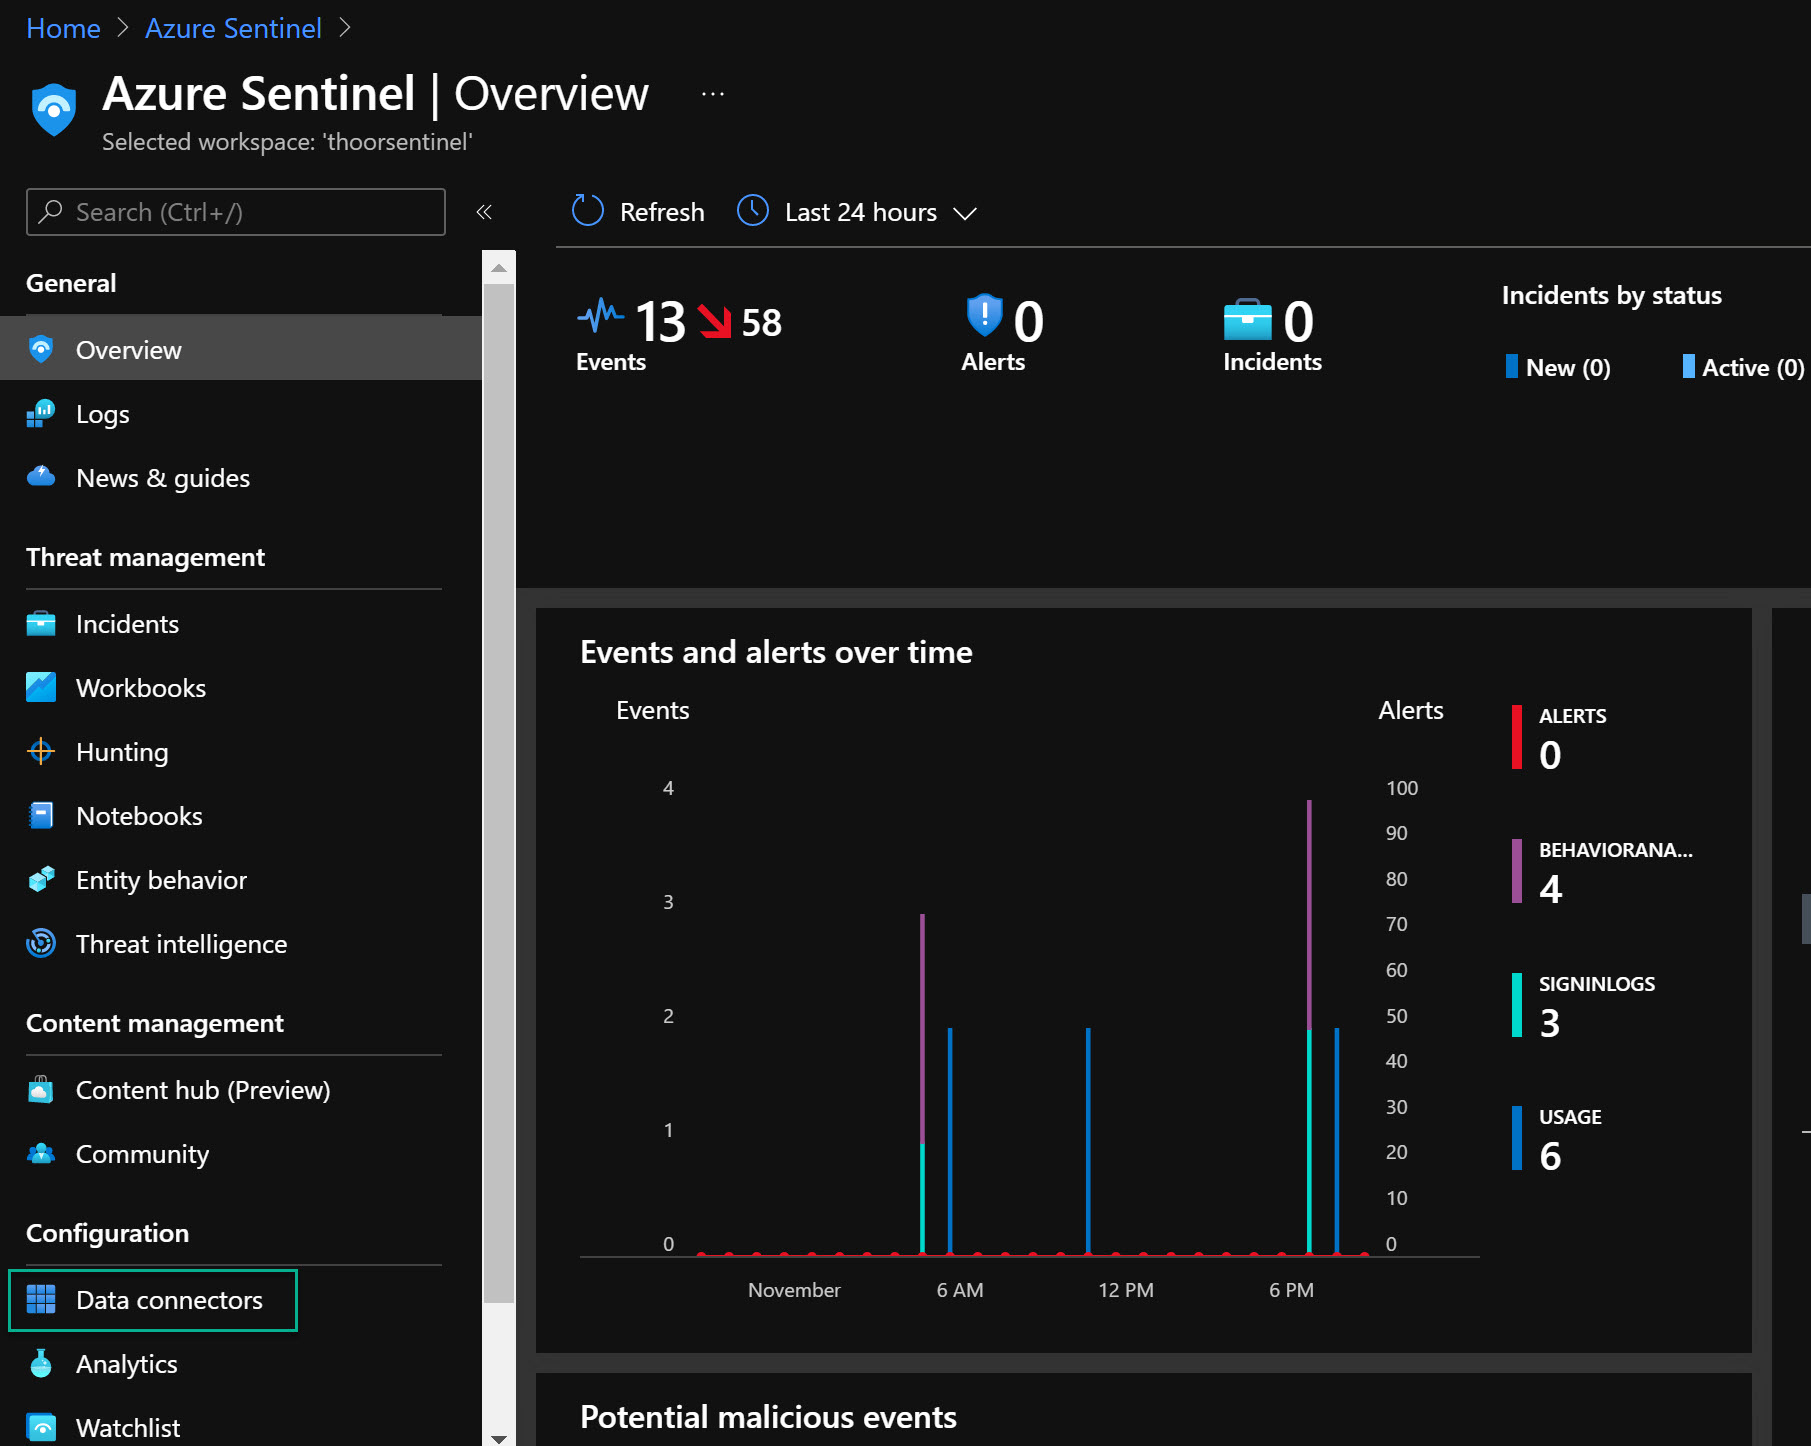Click the Events pulse icon
The width and height of the screenshot is (1811, 1446).
coord(601,316)
